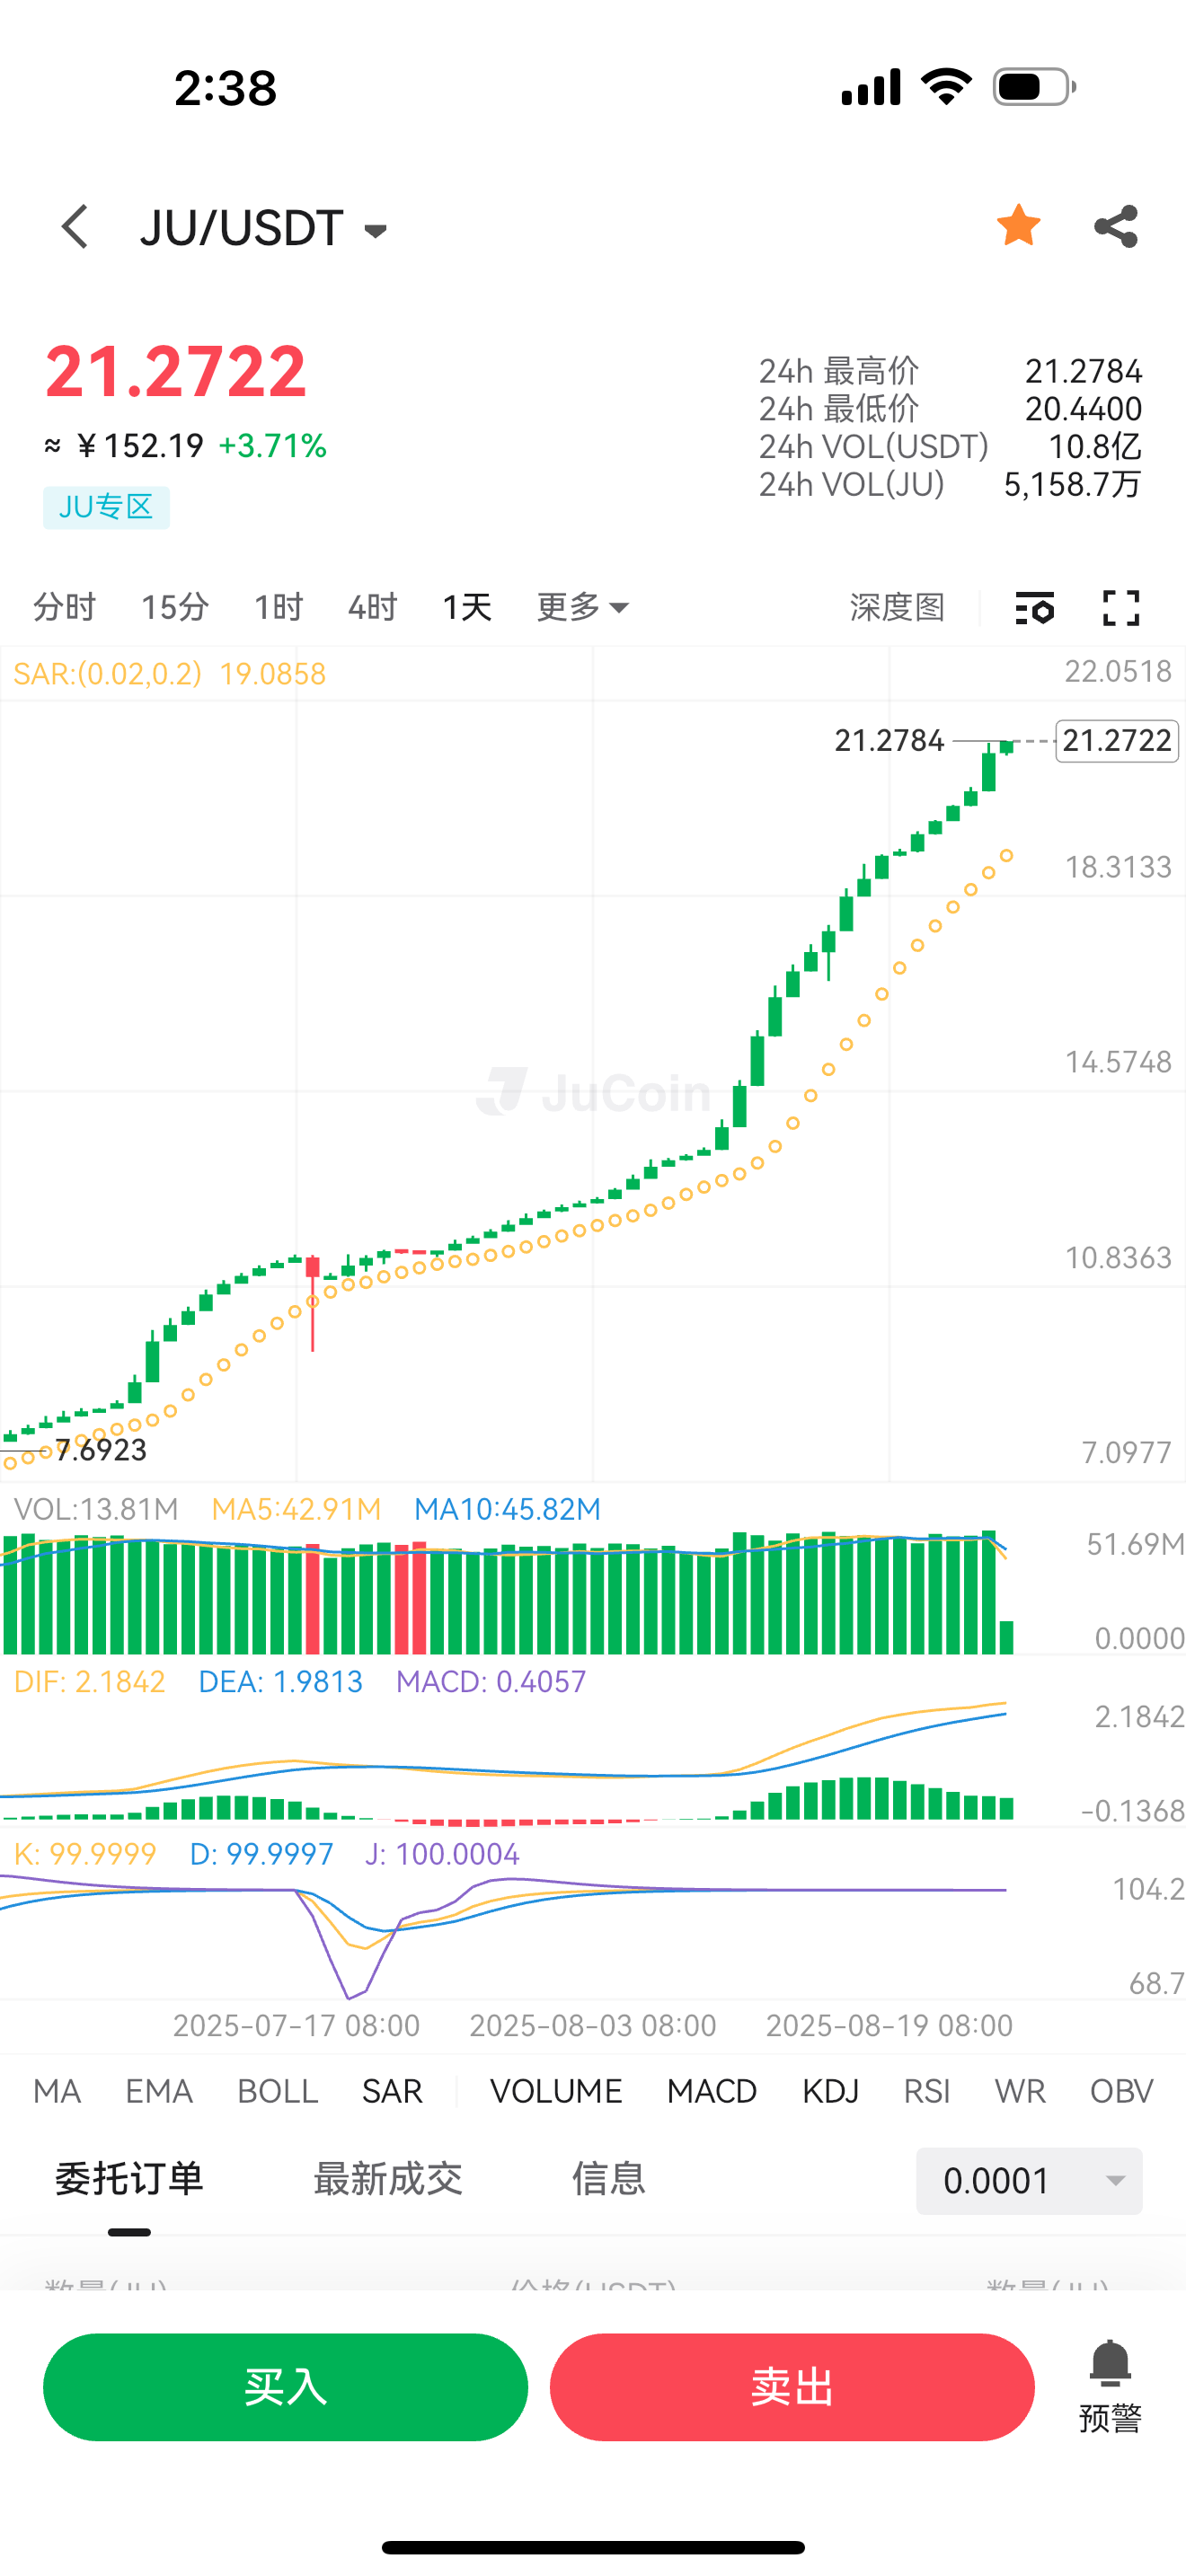The width and height of the screenshot is (1186, 2576).
Task: Enter fullscreen chart mode
Action: tap(1121, 607)
